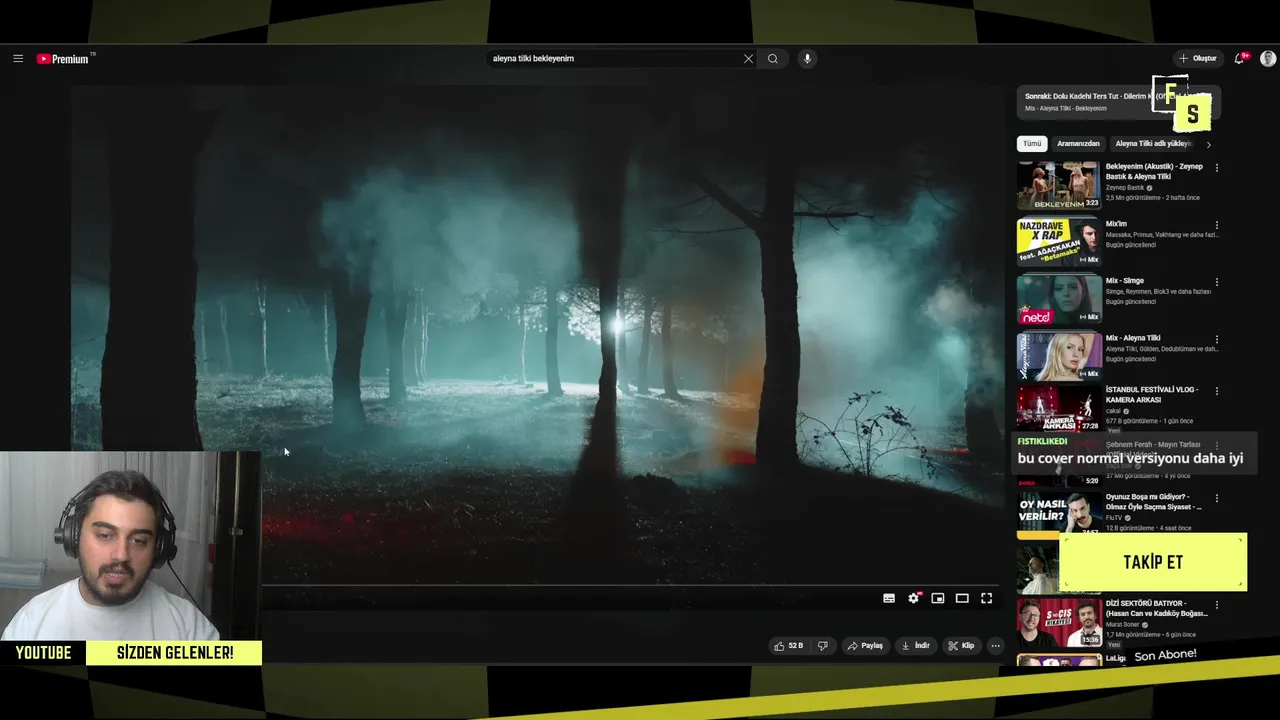
Task: Open the Mix'im playlist thumbnail
Action: 1058,242
